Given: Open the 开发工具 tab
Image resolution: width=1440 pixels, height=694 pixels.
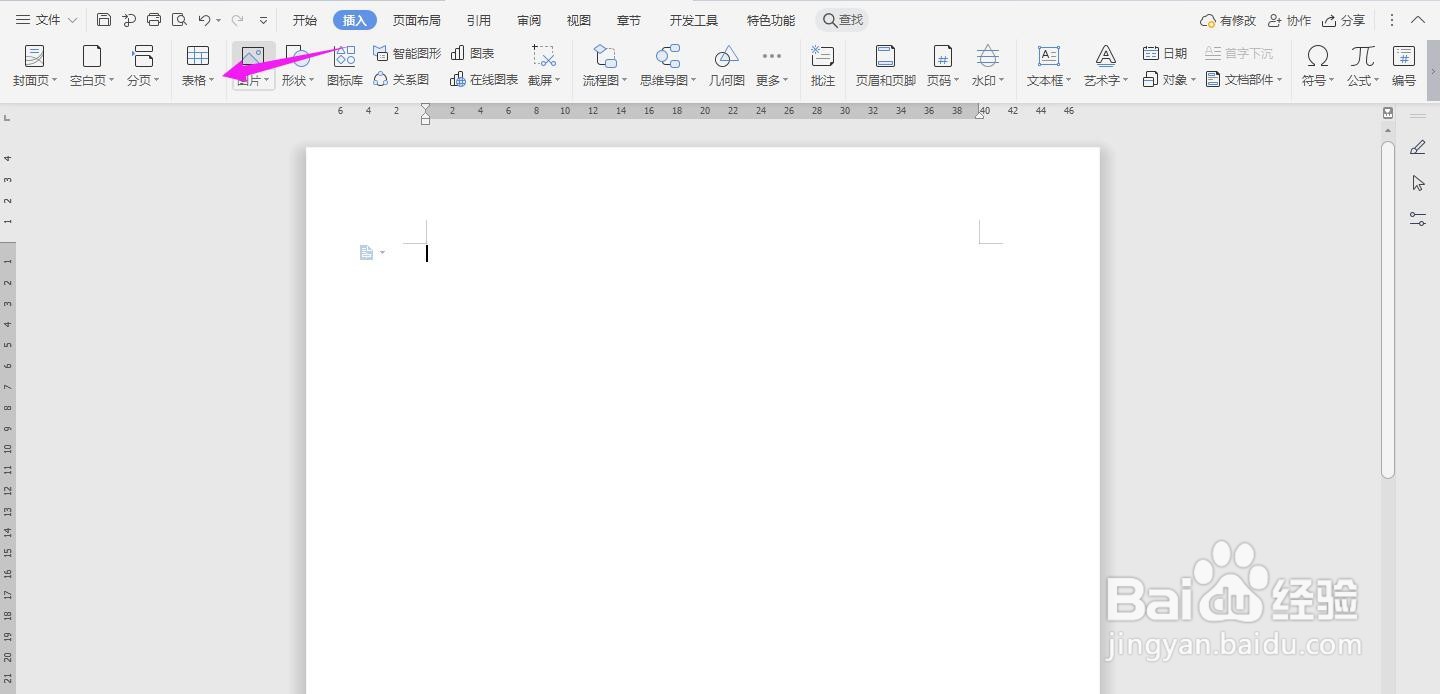Looking at the screenshot, I should pos(694,20).
